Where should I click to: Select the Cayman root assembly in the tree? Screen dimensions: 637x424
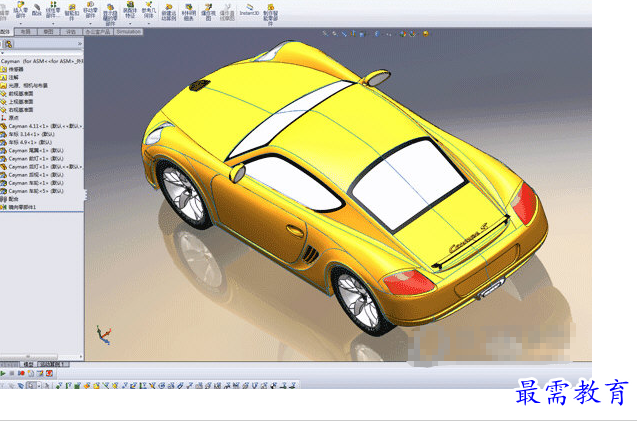click(x=42, y=61)
